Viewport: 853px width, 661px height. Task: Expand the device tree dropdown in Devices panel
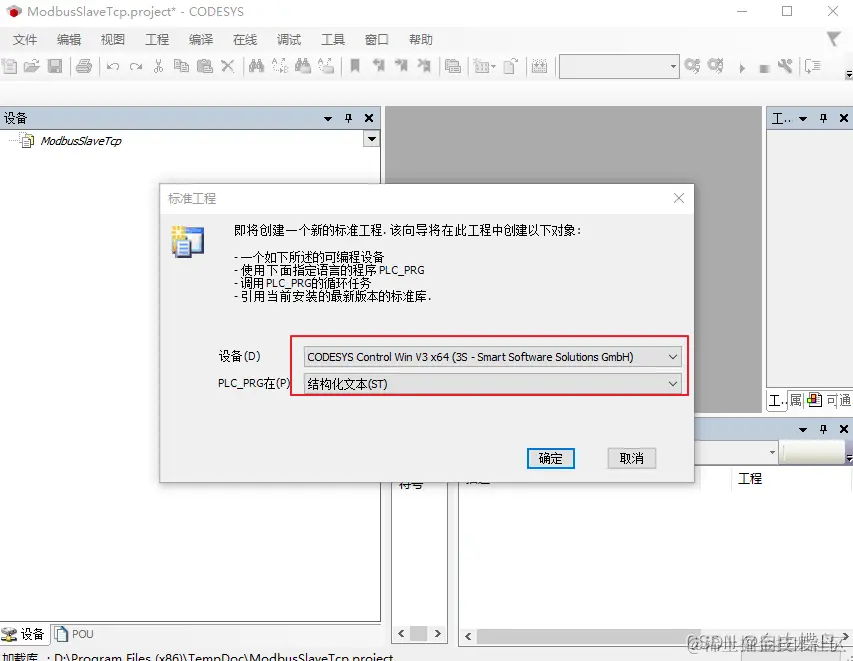click(x=371, y=140)
